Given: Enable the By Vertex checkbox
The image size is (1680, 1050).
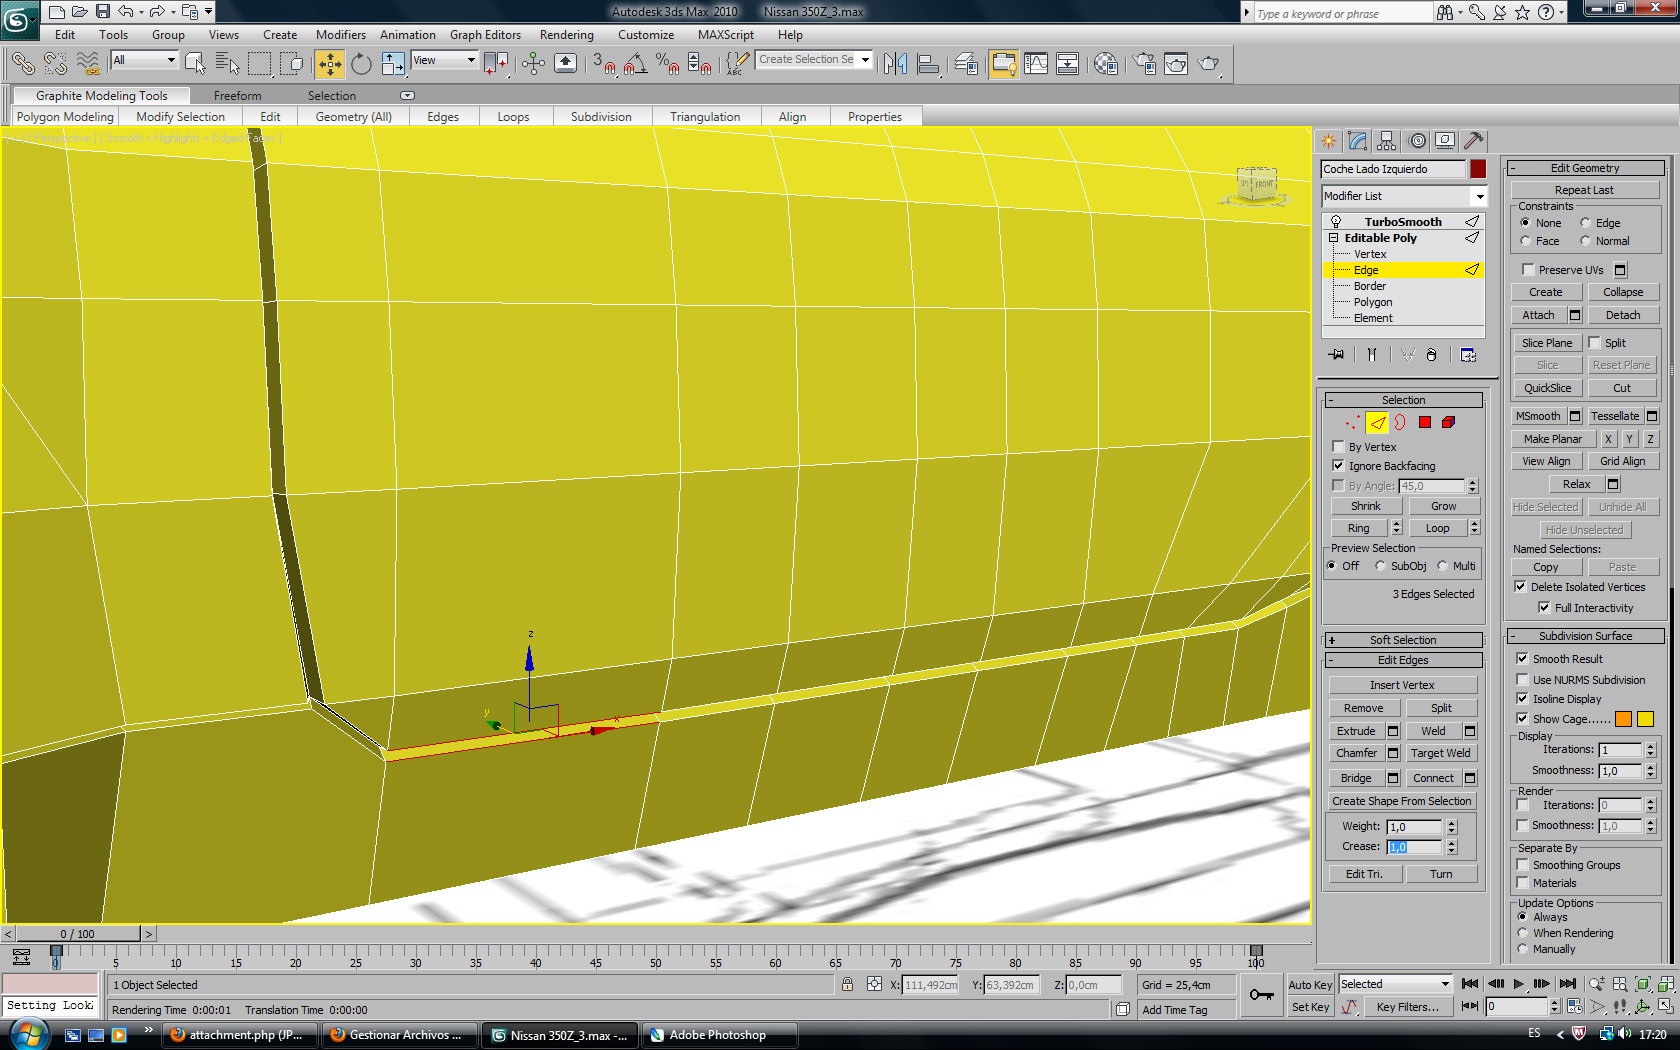Looking at the screenshot, I should 1338,447.
